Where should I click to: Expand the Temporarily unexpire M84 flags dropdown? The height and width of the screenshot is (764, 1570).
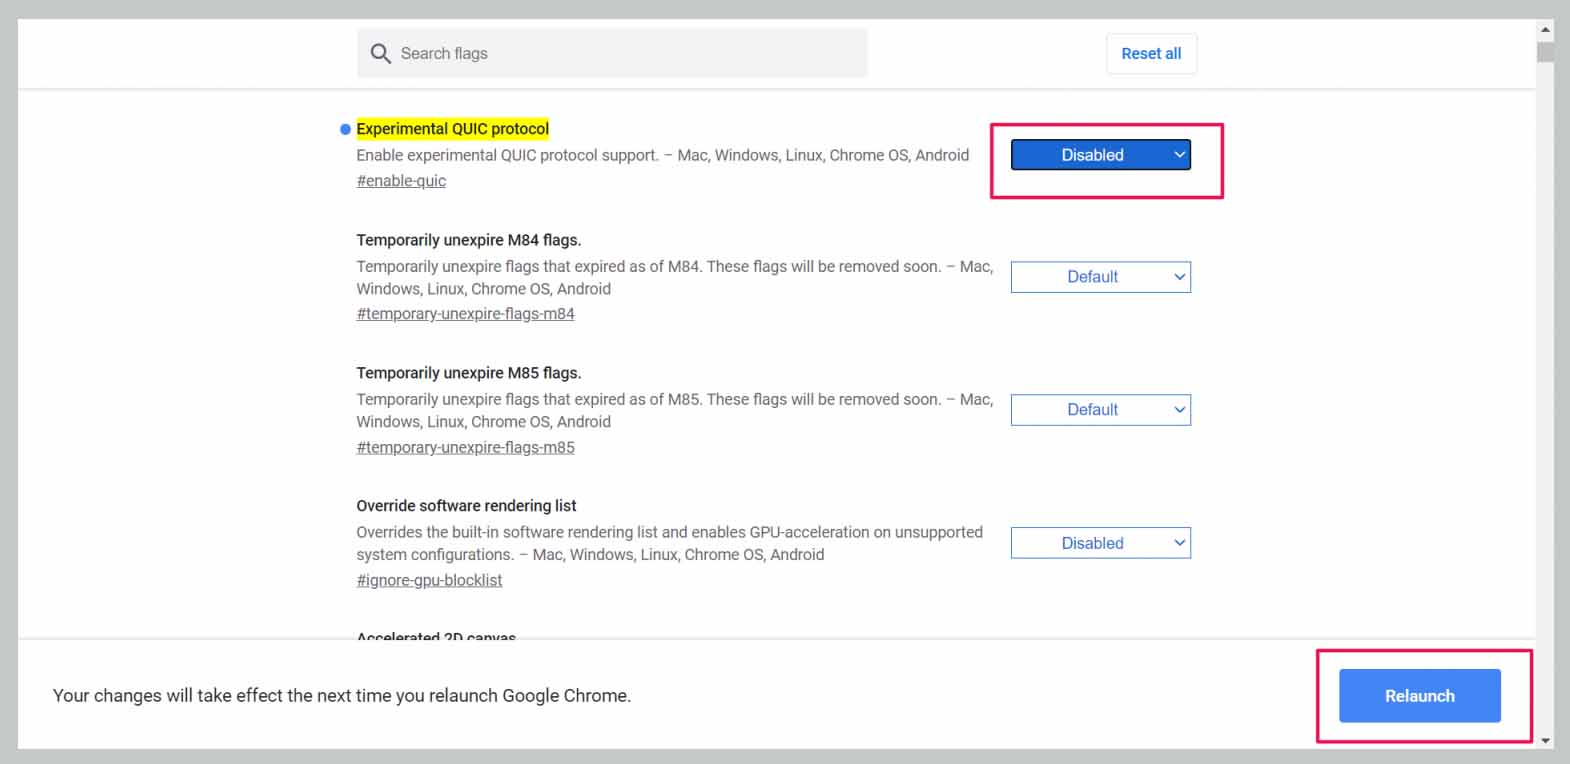1100,277
